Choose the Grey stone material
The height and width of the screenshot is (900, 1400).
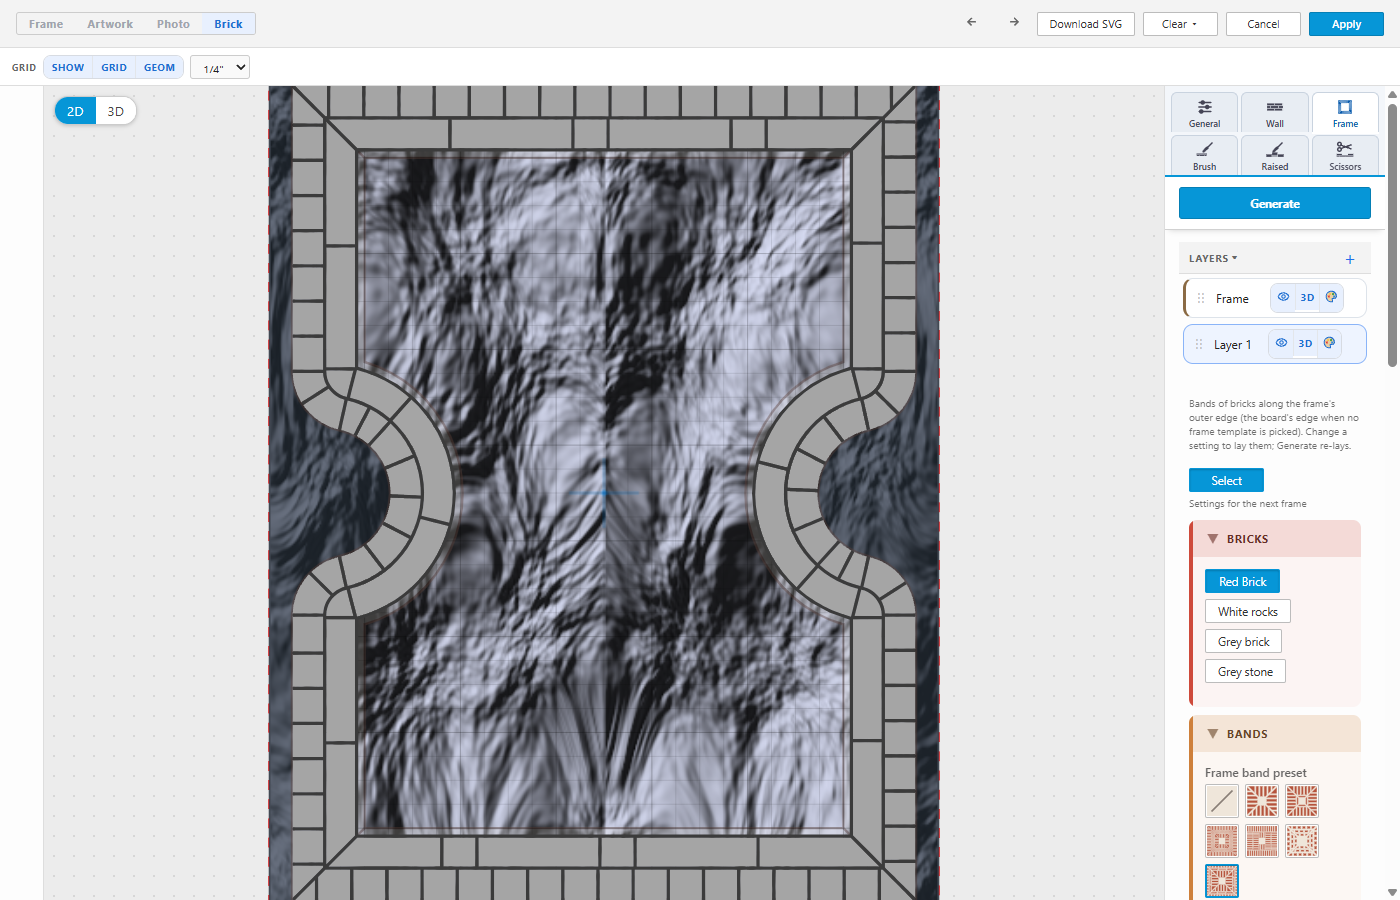(x=1245, y=671)
